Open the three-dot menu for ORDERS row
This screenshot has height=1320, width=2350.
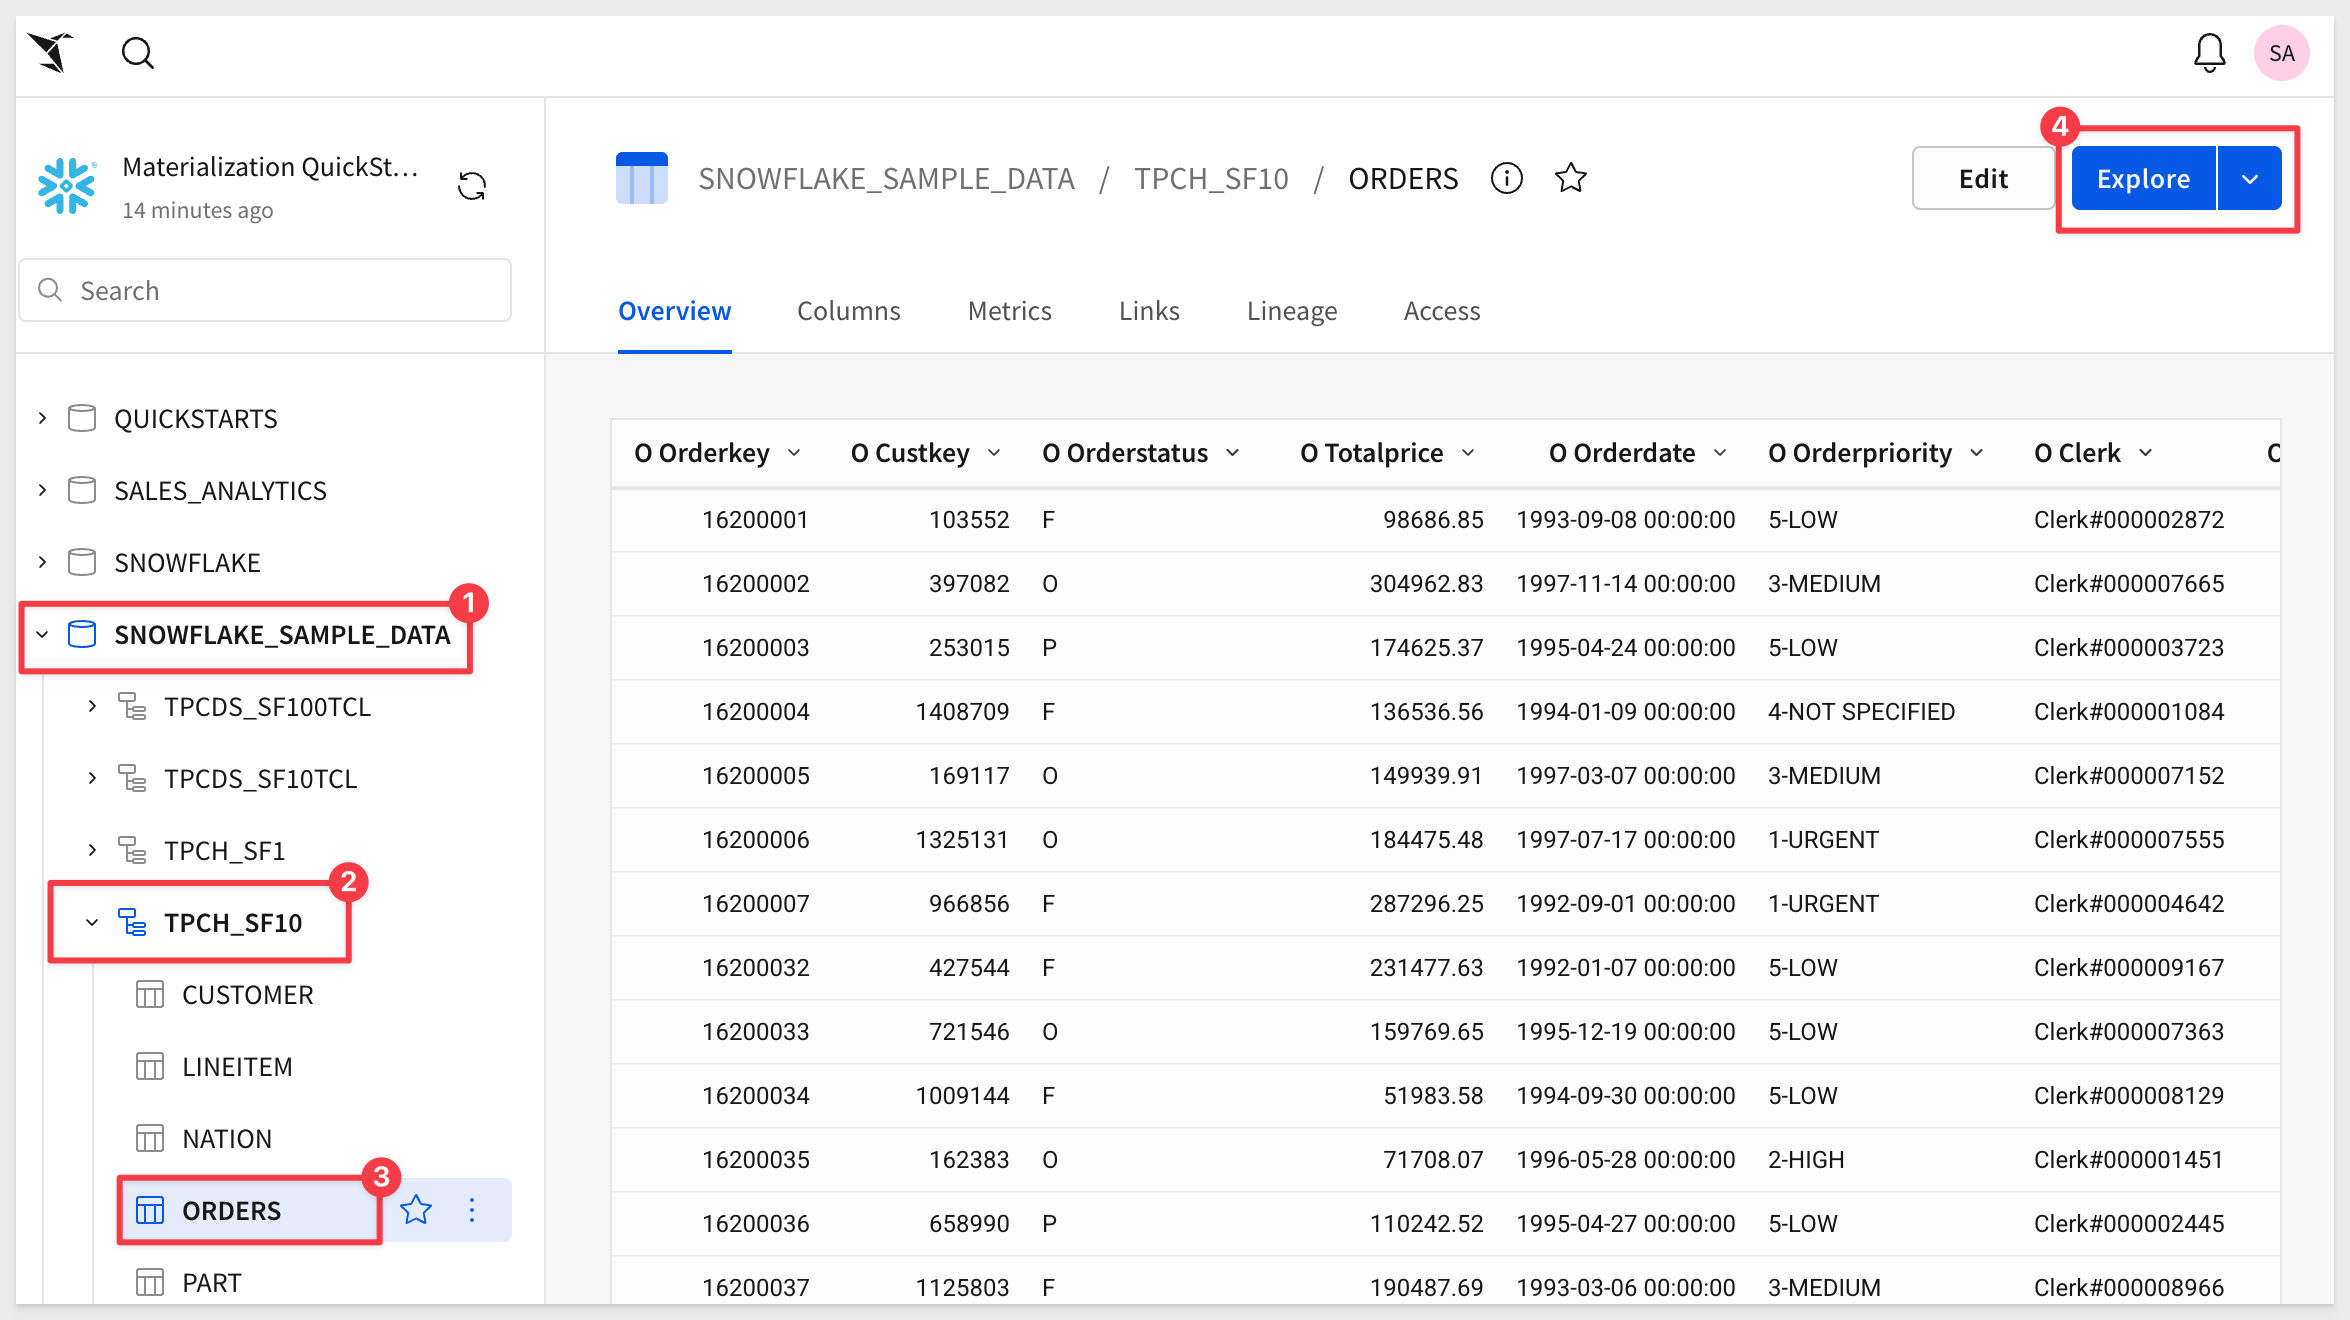472,1210
